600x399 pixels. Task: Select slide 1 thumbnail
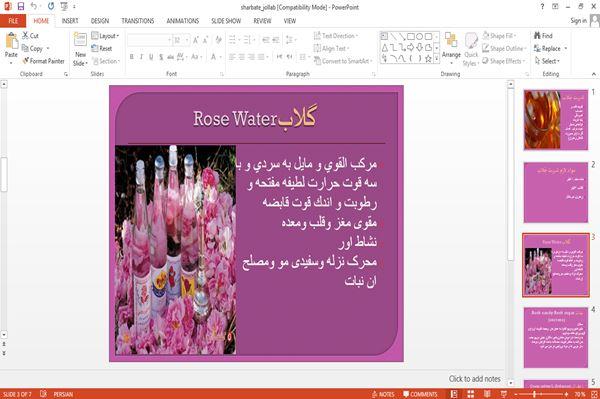(x=556, y=120)
